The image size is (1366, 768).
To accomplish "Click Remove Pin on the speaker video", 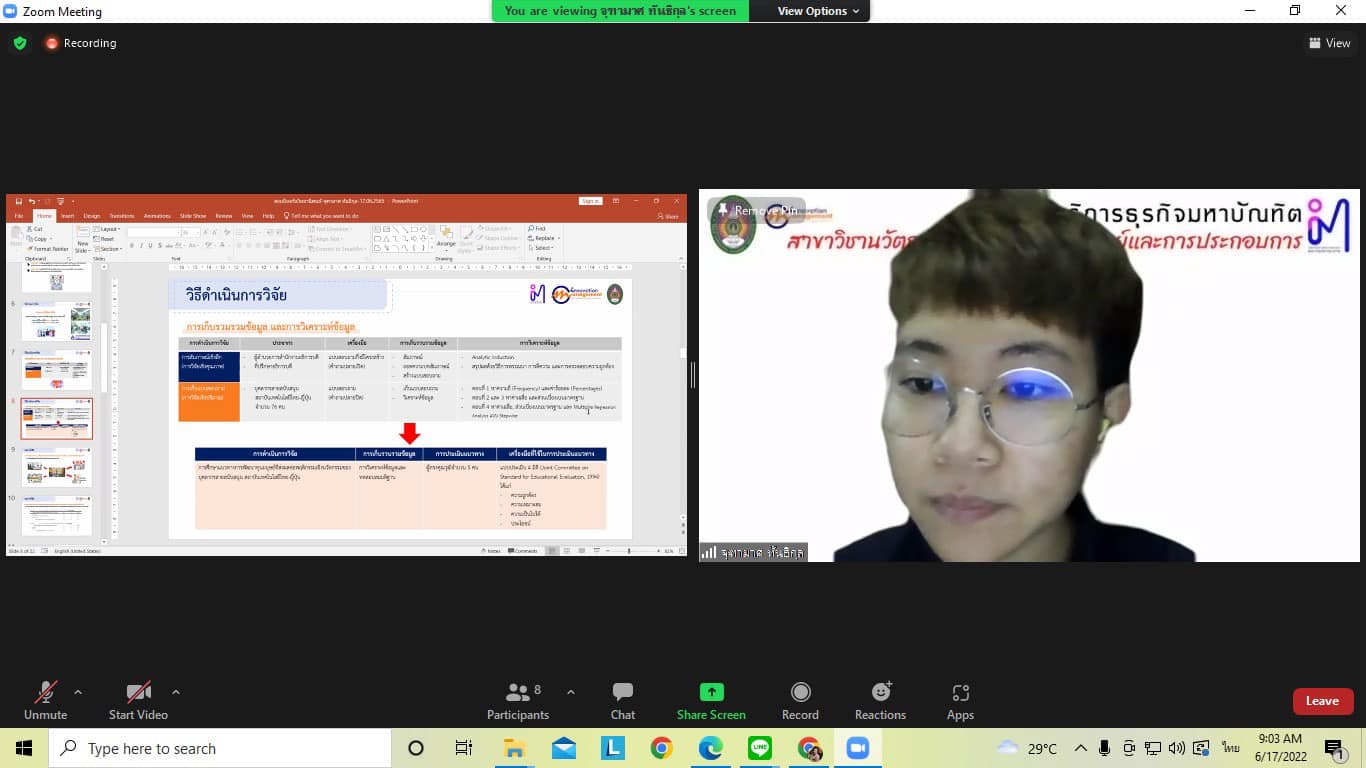I will tap(757, 211).
